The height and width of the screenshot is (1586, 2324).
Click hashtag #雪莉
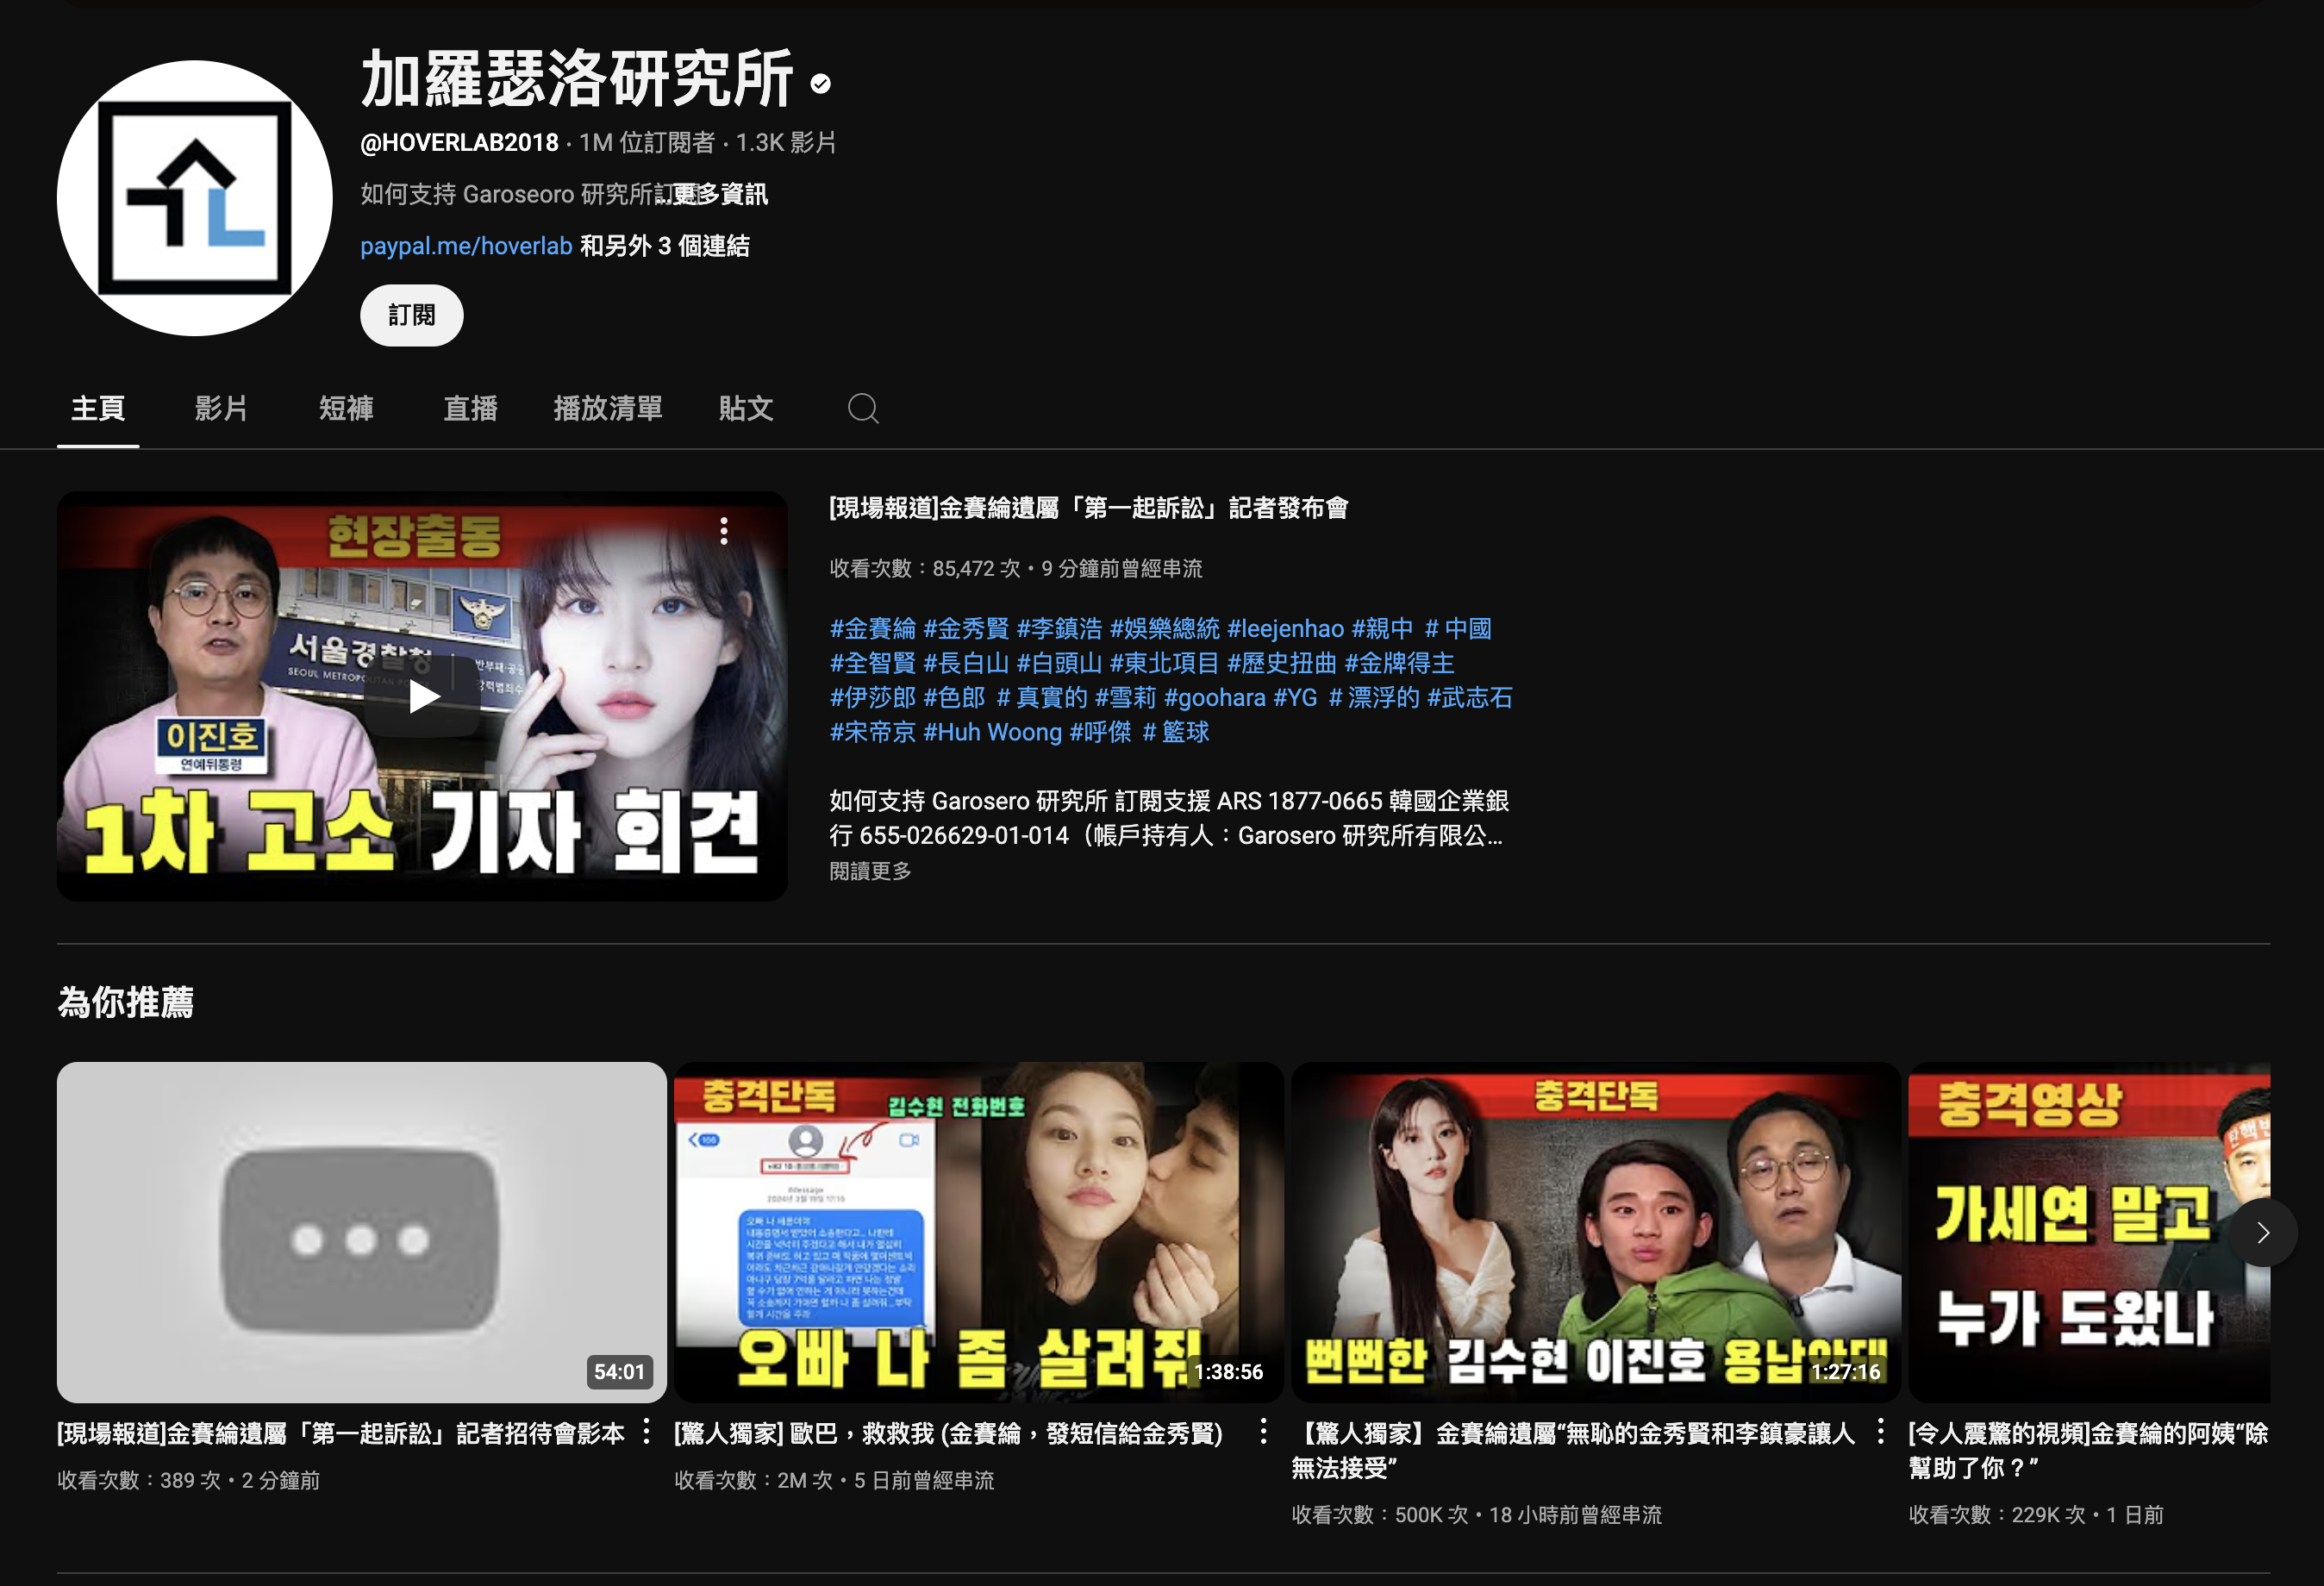pos(1126,697)
